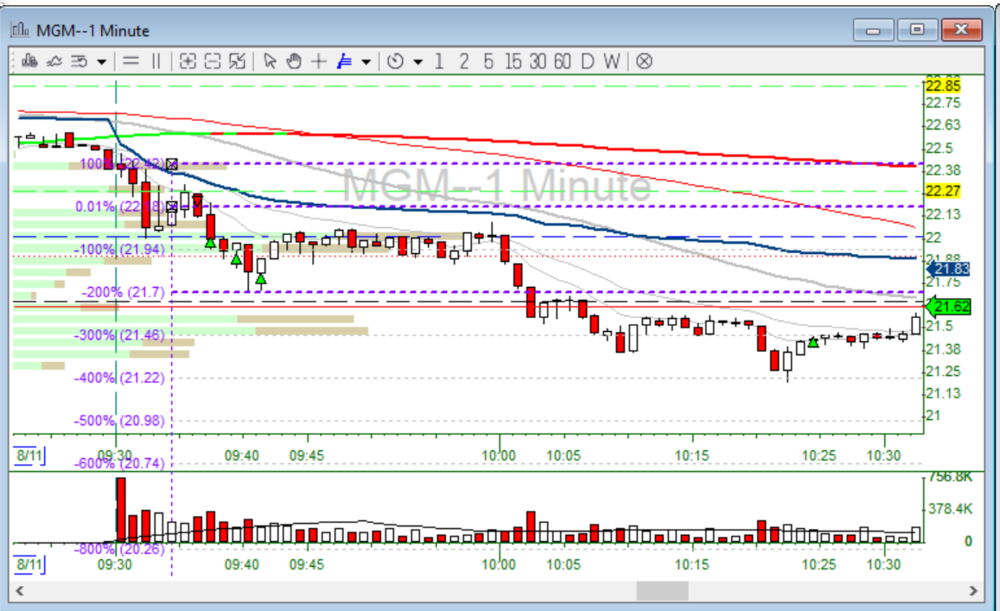
Task: Click the candlestick chart type icon
Action: [29, 61]
